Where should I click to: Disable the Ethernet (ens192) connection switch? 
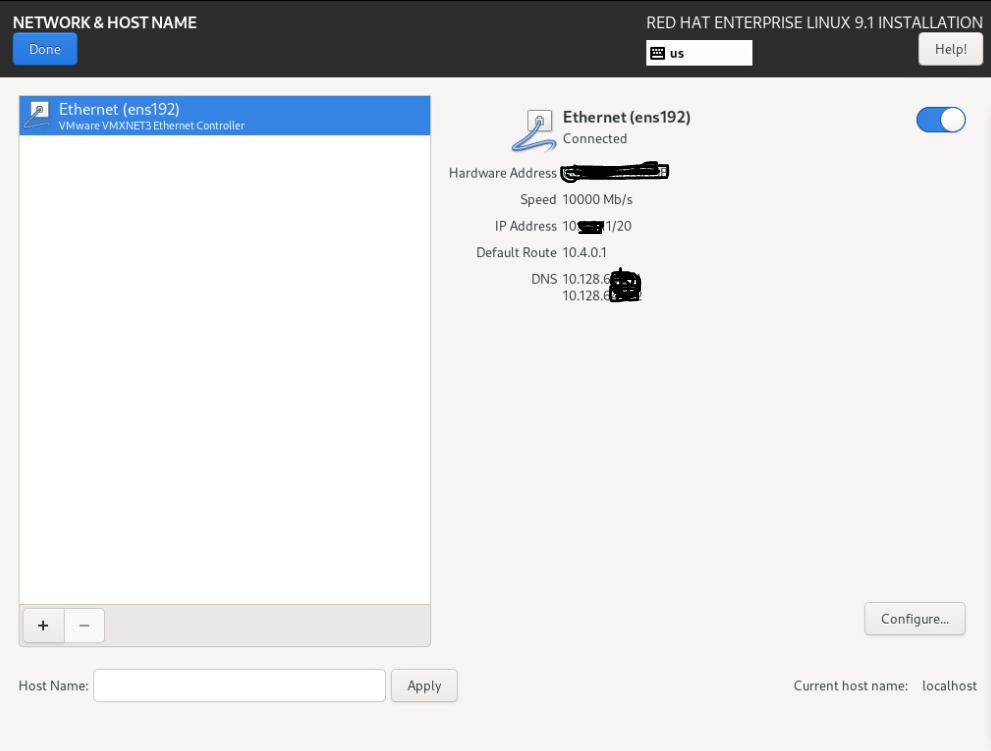(940, 120)
